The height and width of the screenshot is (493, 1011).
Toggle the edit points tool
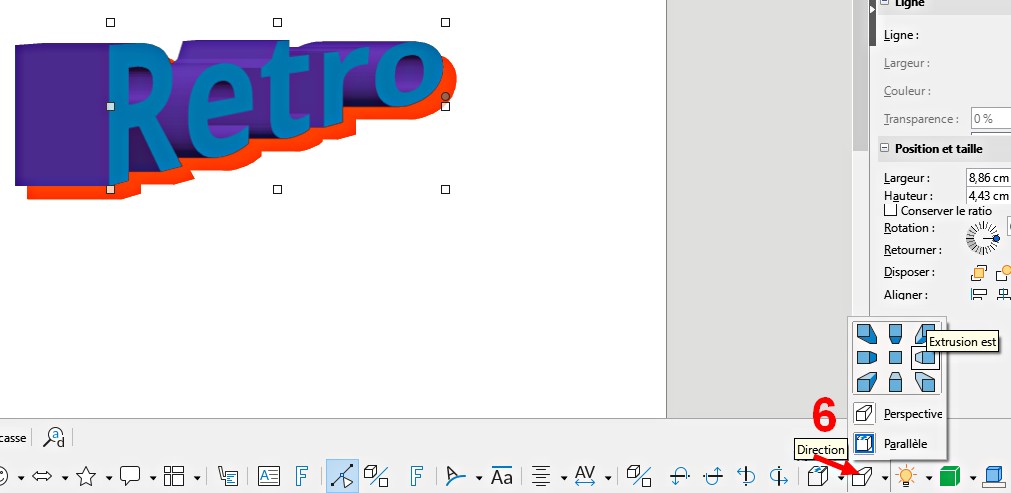[342, 476]
